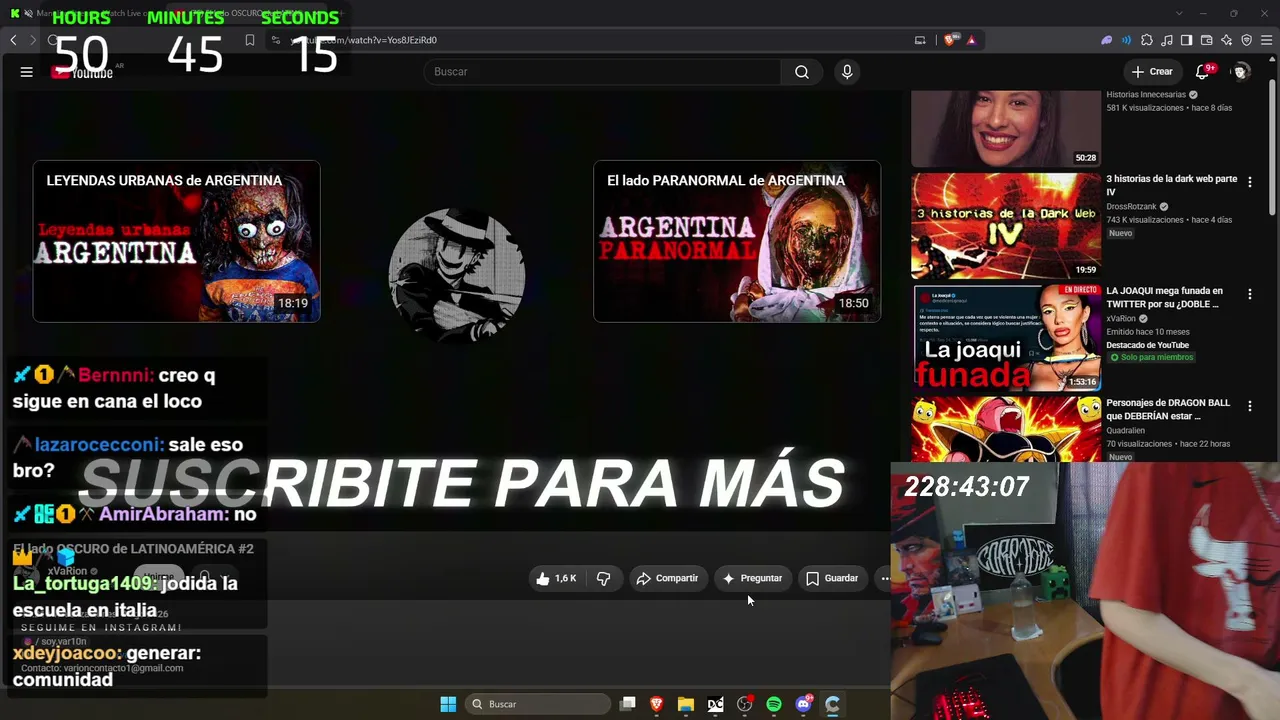Screen dimensions: 1280x720
Task: Open the Brave VPN shield icon
Action: [x=1247, y=40]
